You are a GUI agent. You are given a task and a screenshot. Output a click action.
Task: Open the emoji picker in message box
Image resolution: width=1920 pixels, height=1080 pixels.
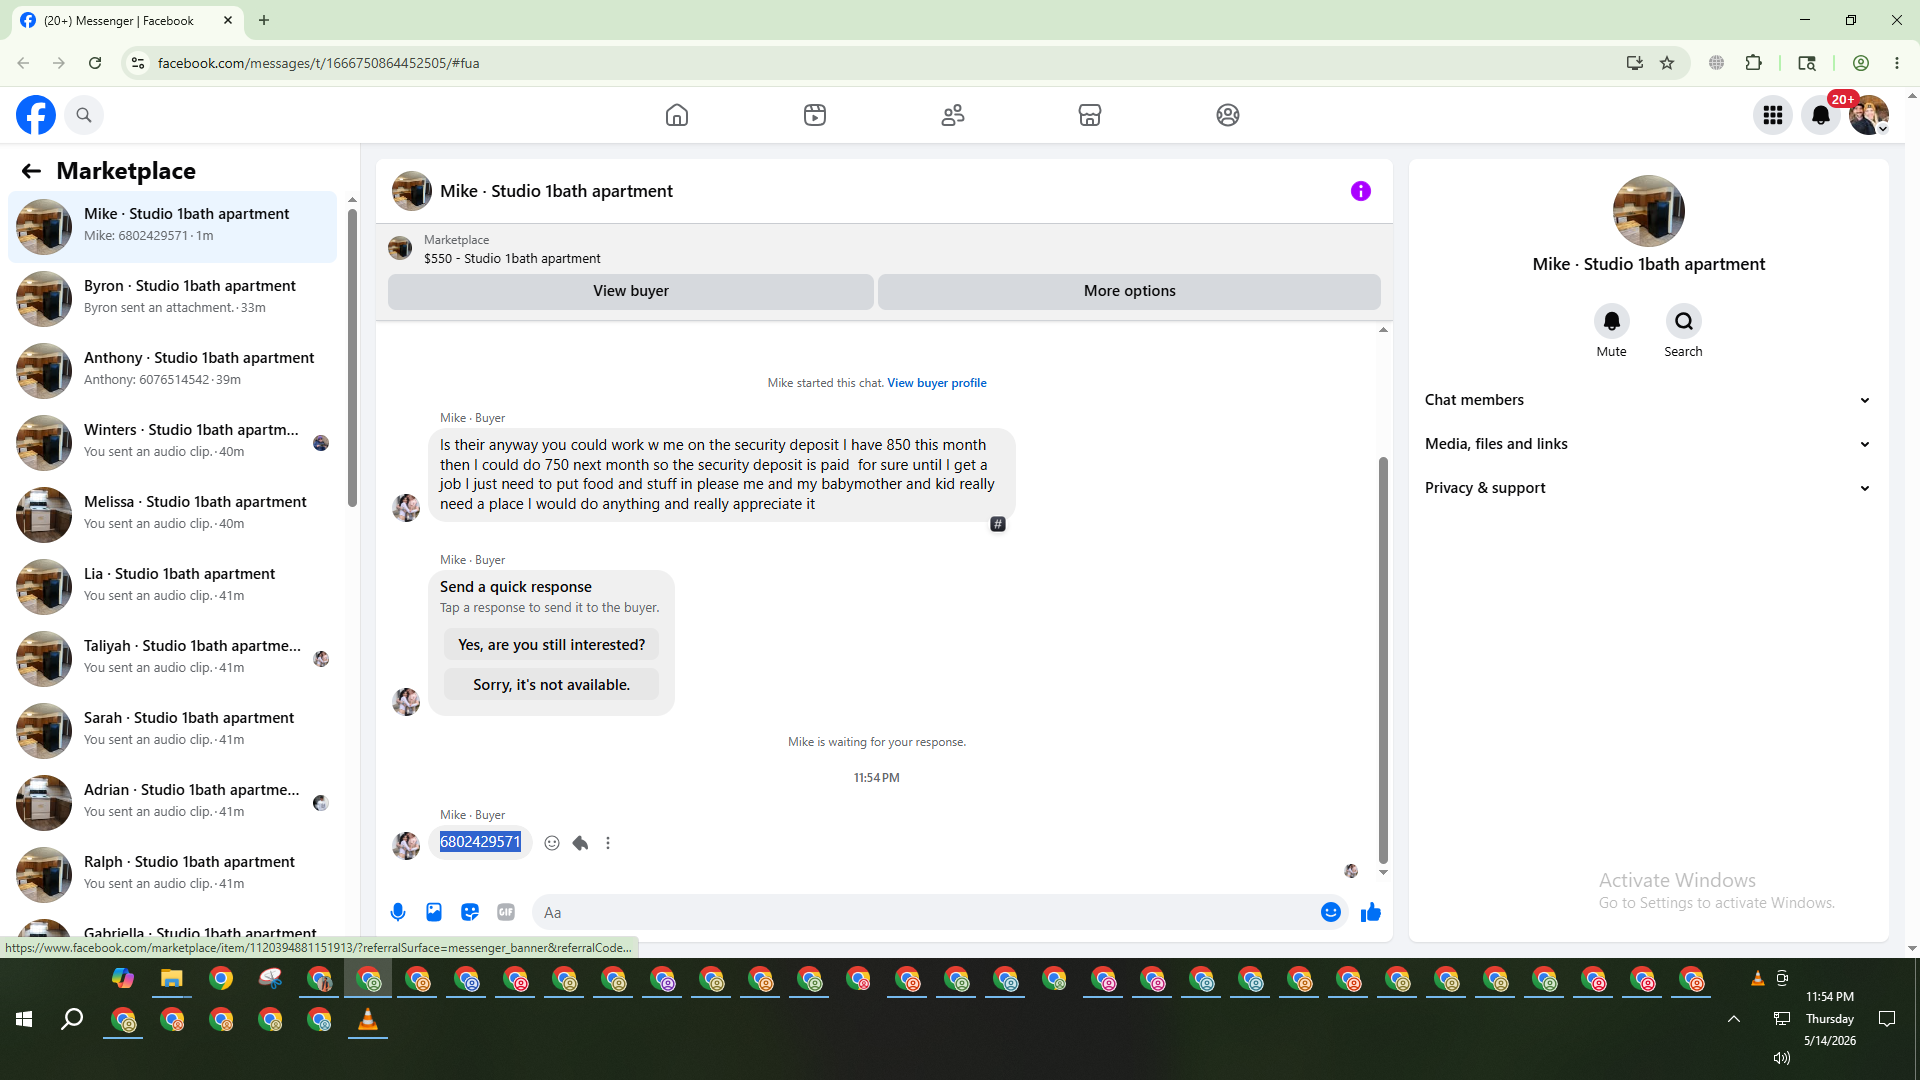coord(1331,912)
